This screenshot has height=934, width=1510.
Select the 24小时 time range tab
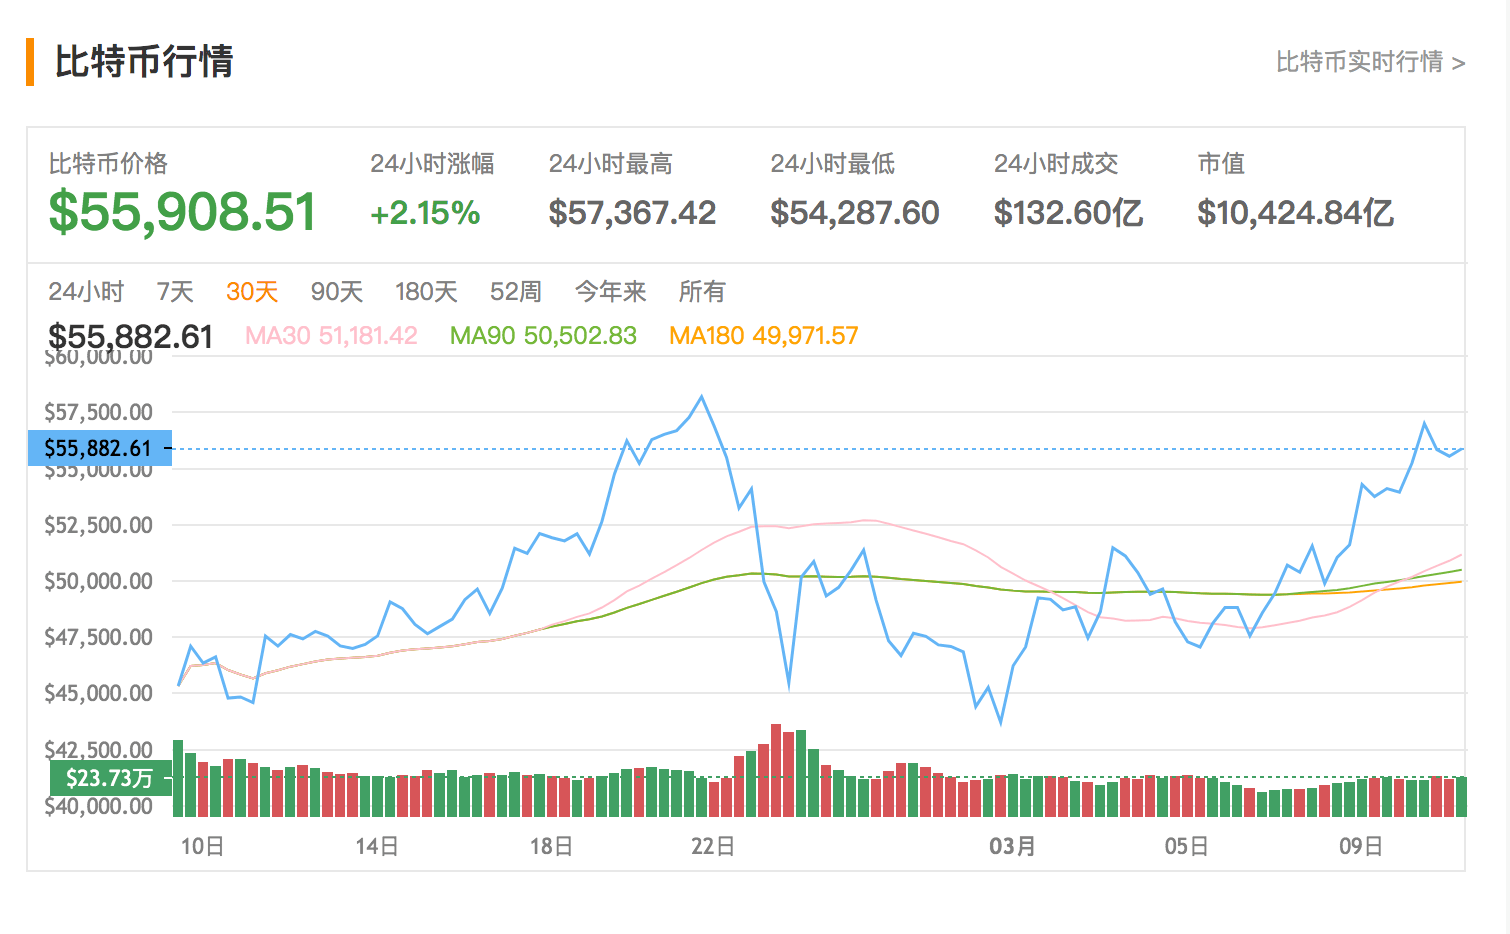click(86, 291)
